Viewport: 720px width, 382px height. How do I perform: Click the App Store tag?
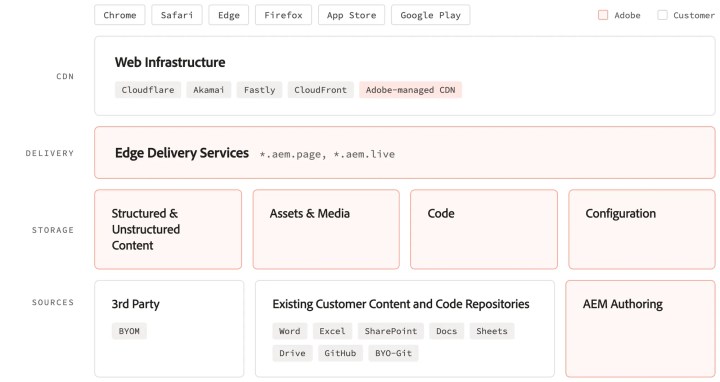point(351,15)
